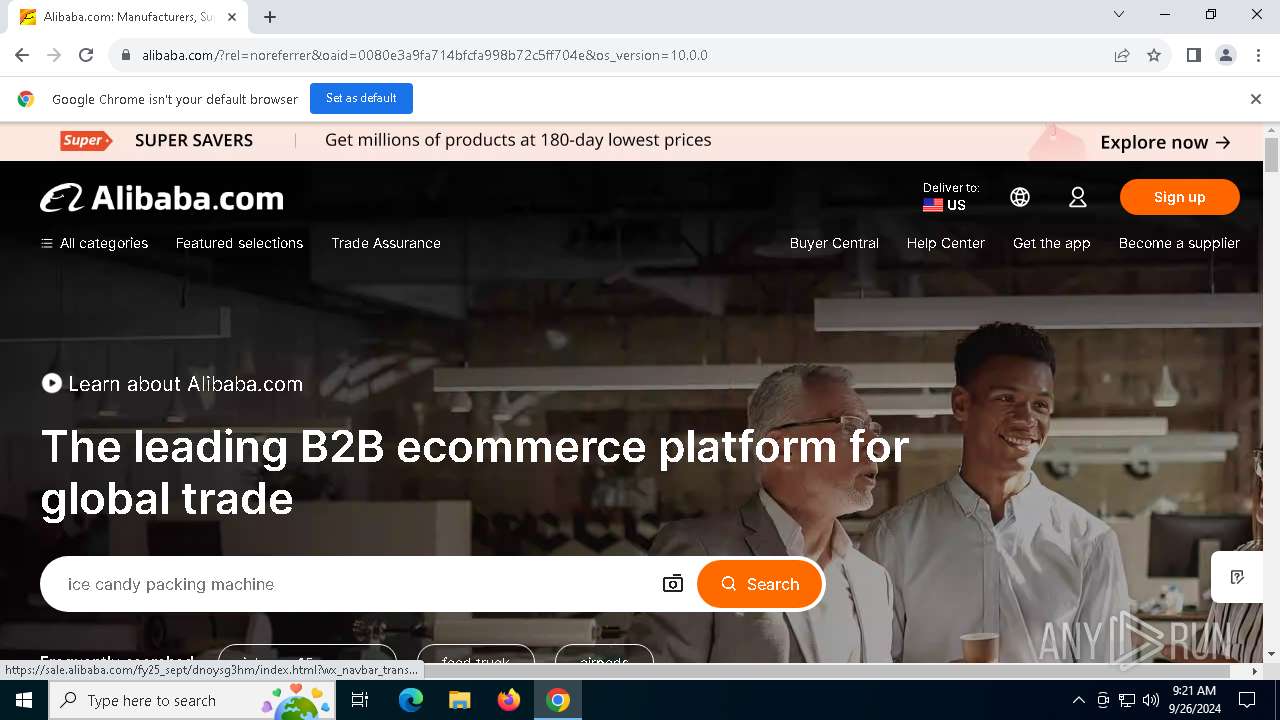Open File Explorer from the taskbar
Image resolution: width=1280 pixels, height=720 pixels.
459,700
